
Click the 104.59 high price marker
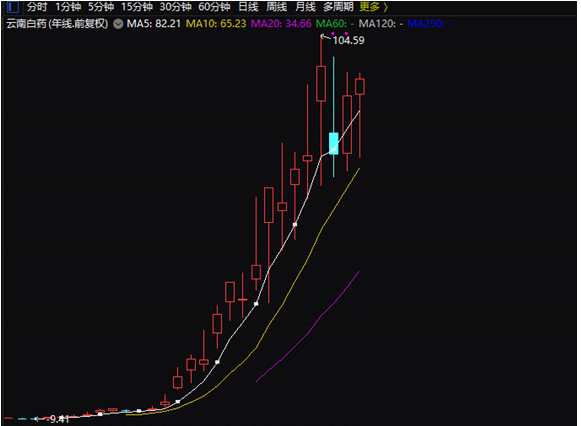pos(348,40)
